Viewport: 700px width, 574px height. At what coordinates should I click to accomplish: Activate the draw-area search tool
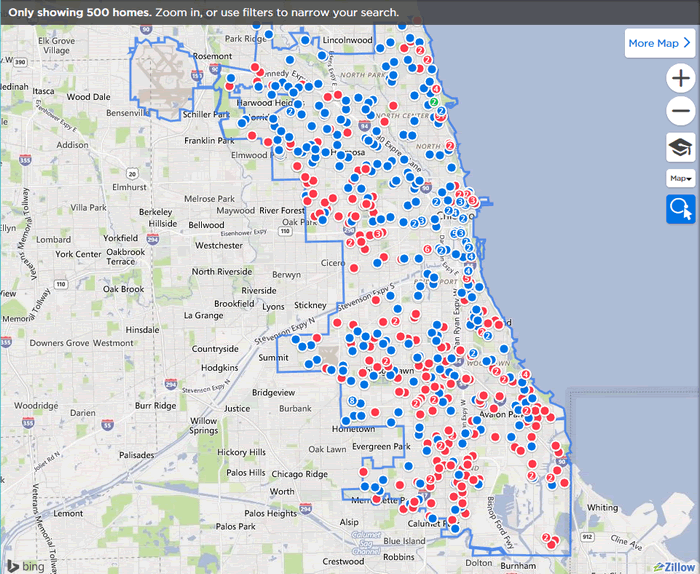coord(680,208)
